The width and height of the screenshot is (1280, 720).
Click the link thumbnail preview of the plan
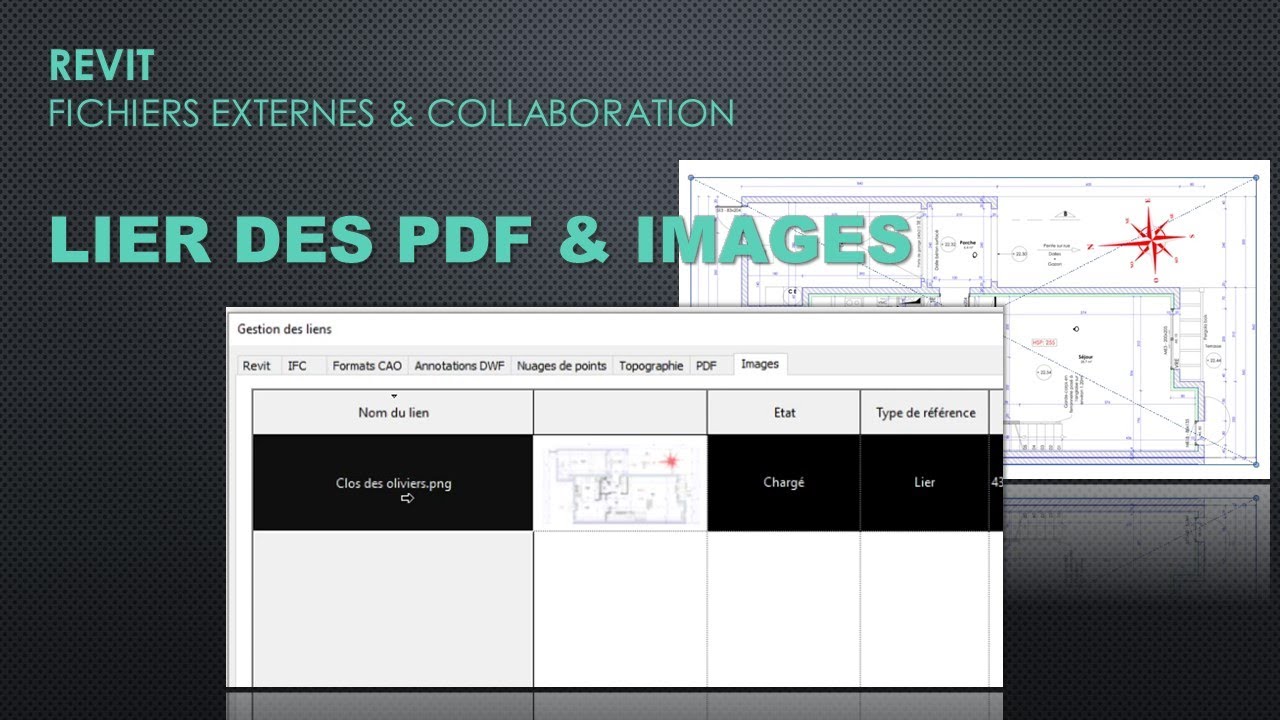pyautogui.click(x=620, y=482)
